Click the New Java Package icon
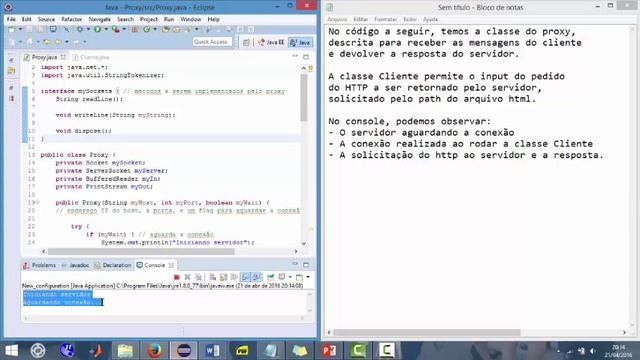The width and height of the screenshot is (640, 360). (135, 29)
